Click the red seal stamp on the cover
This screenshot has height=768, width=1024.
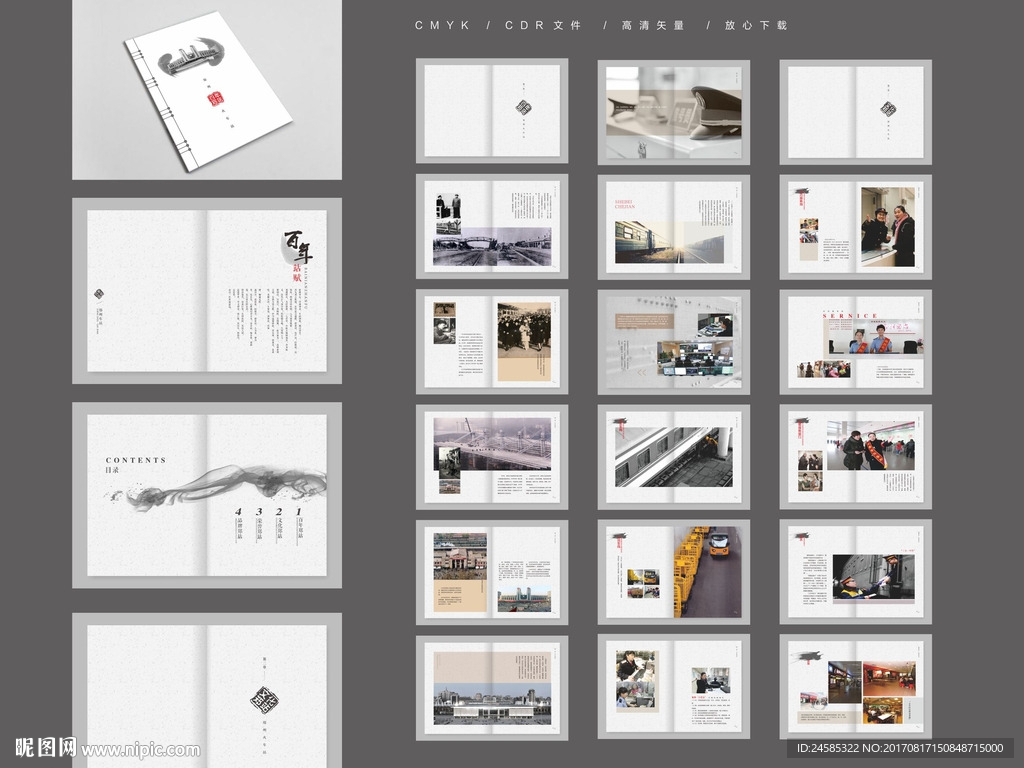(216, 99)
